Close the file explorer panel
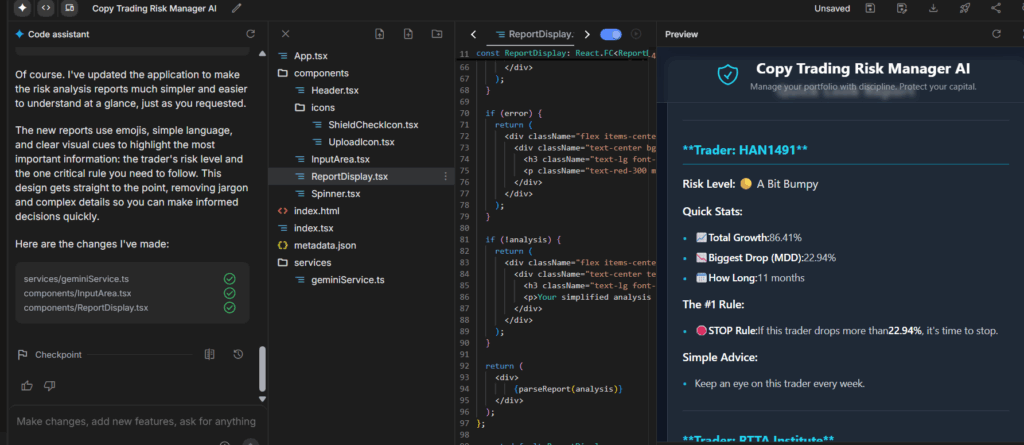This screenshot has height=445, width=1024. 285,34
